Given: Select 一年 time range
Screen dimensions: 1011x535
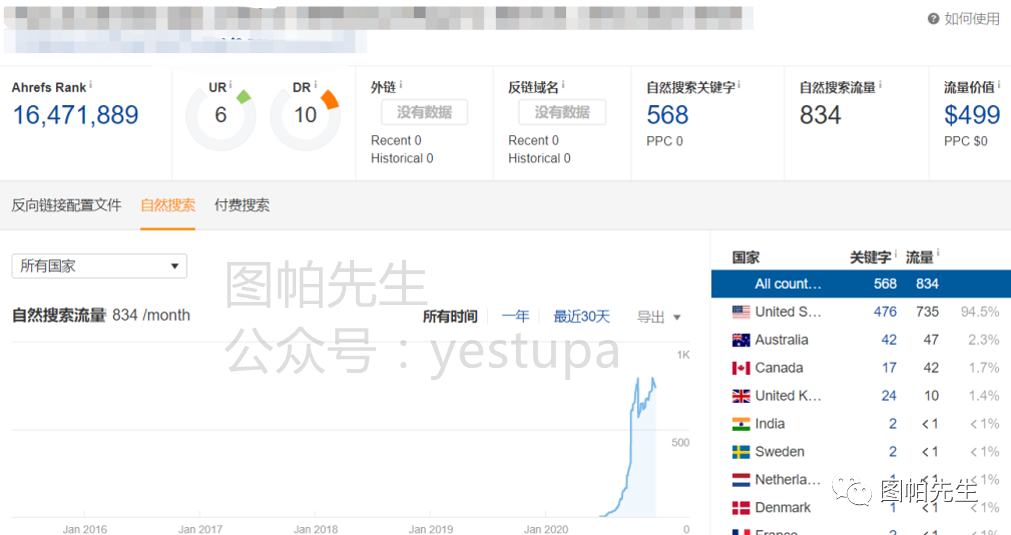Looking at the screenshot, I should pyautogui.click(x=515, y=317).
